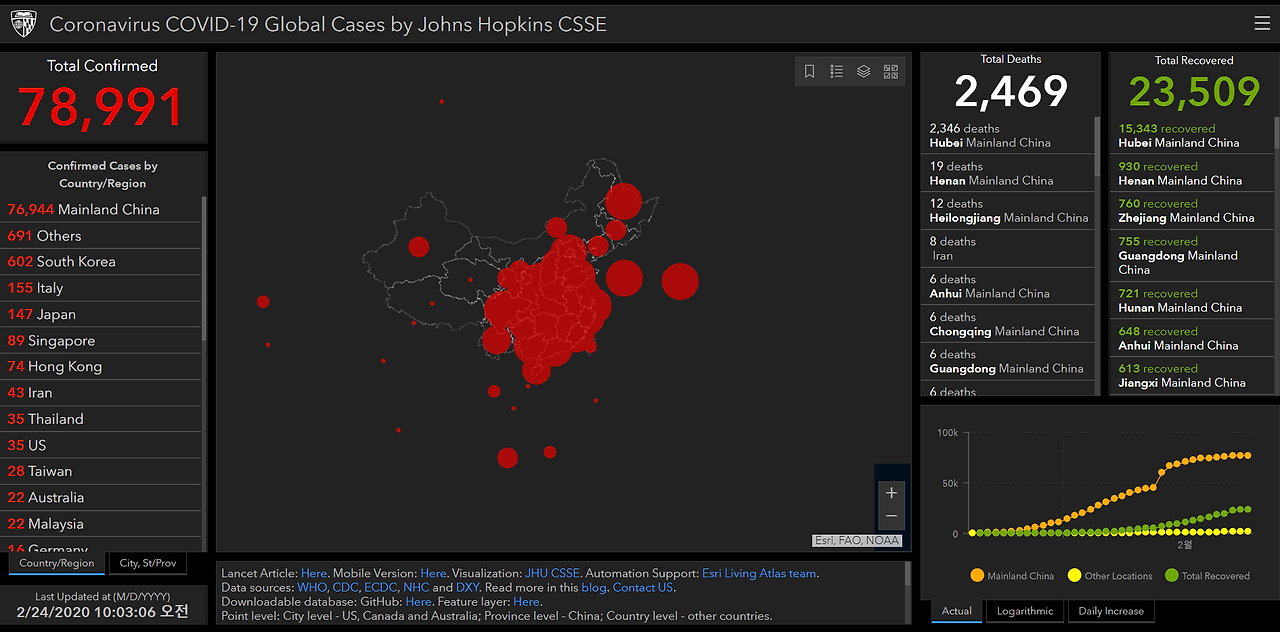Select 22 Malaysia row
Image resolution: width=1280 pixels, height=632 pixels.
click(101, 523)
